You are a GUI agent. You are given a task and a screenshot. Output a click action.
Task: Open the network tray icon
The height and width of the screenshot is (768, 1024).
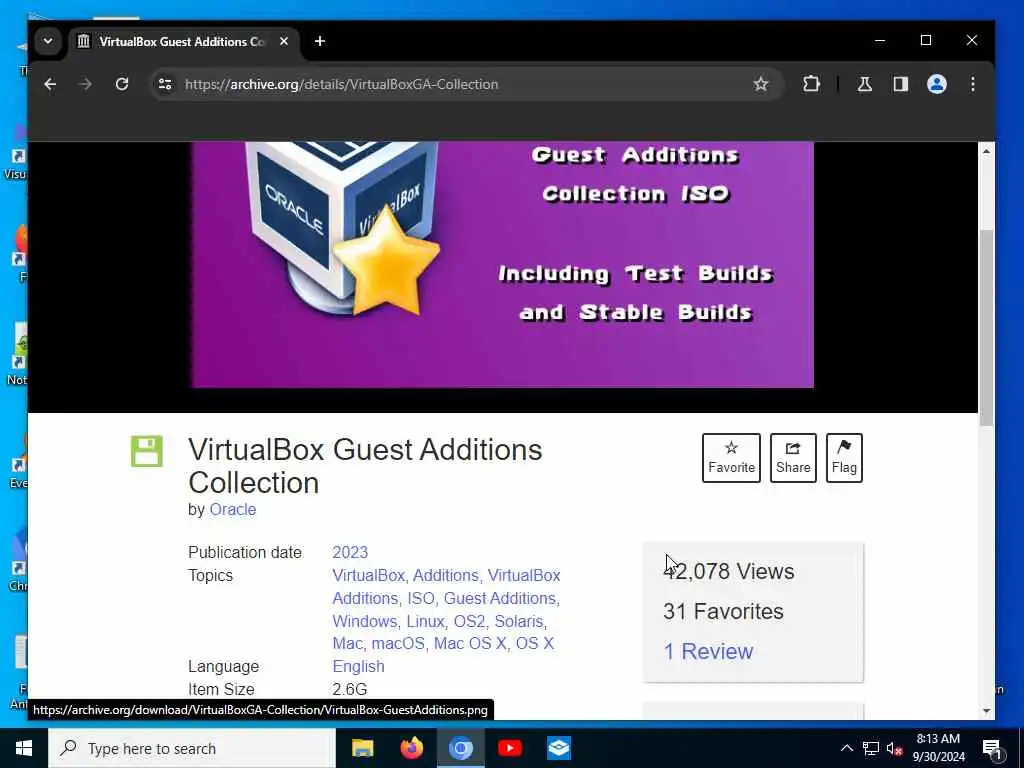[871, 748]
